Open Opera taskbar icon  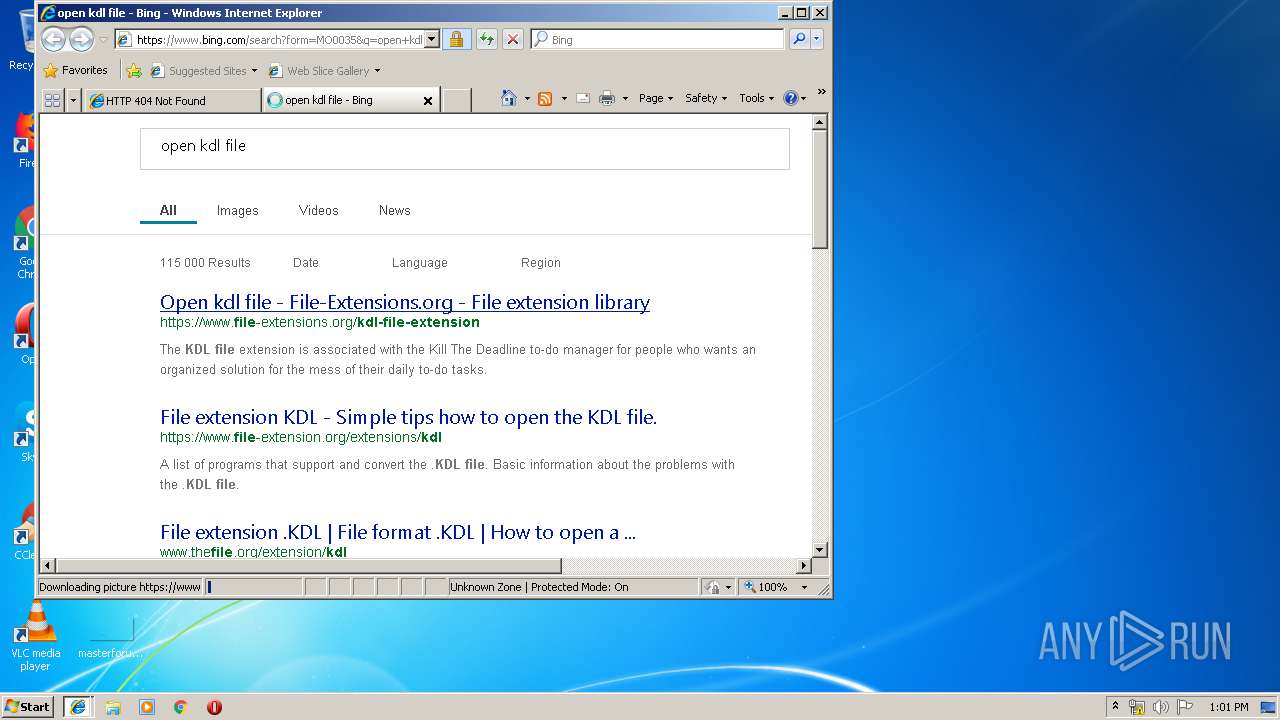(x=214, y=707)
